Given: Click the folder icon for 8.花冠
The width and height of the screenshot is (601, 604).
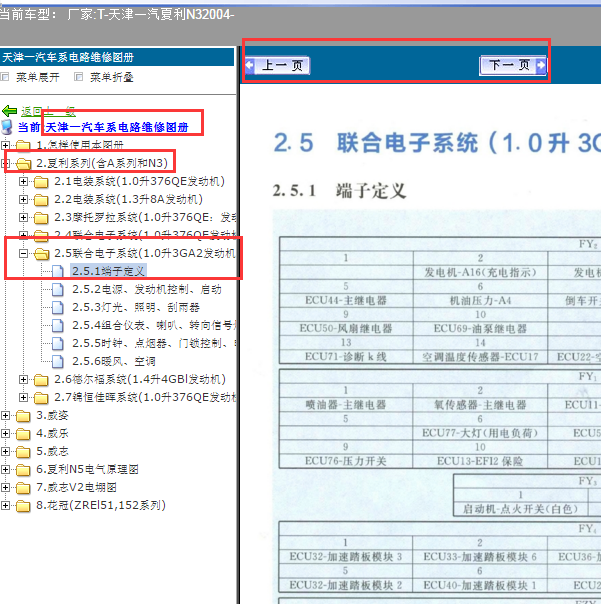Looking at the screenshot, I should pyautogui.click(x=24, y=505).
